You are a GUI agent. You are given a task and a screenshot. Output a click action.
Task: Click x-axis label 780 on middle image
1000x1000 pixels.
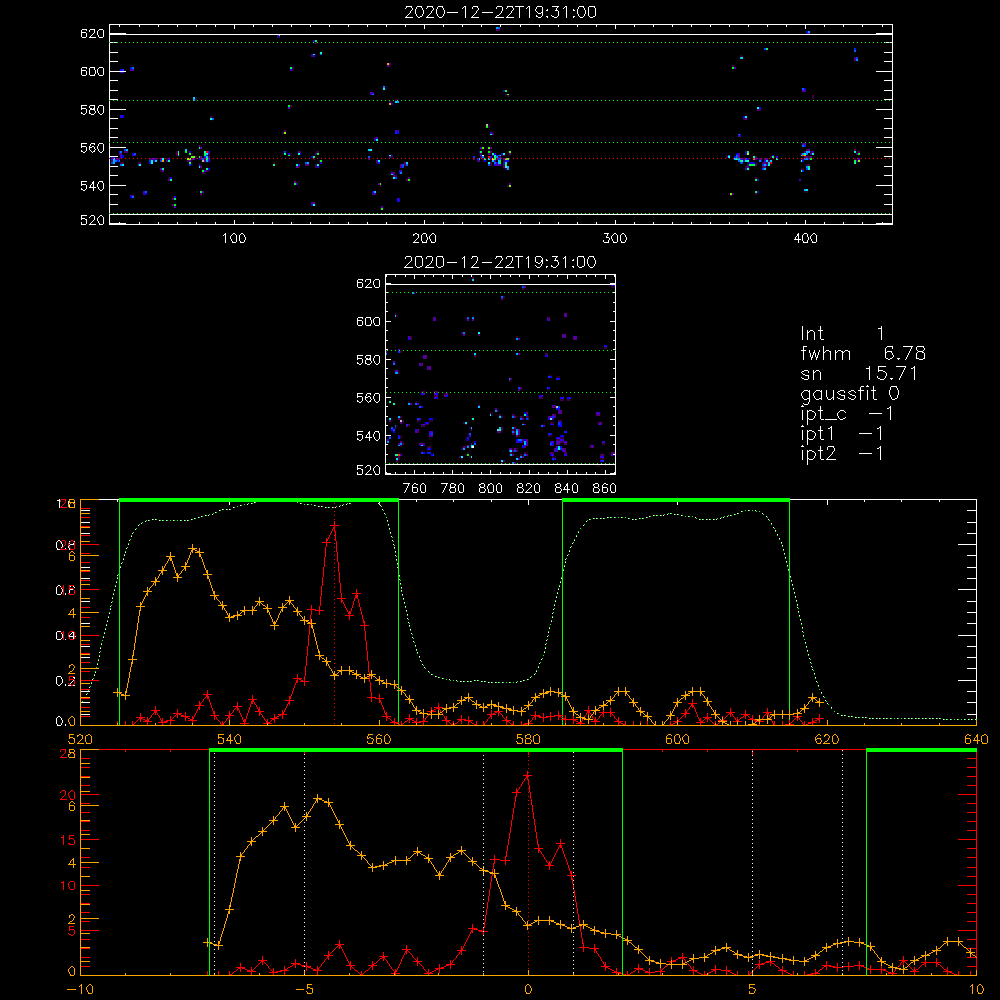point(453,489)
